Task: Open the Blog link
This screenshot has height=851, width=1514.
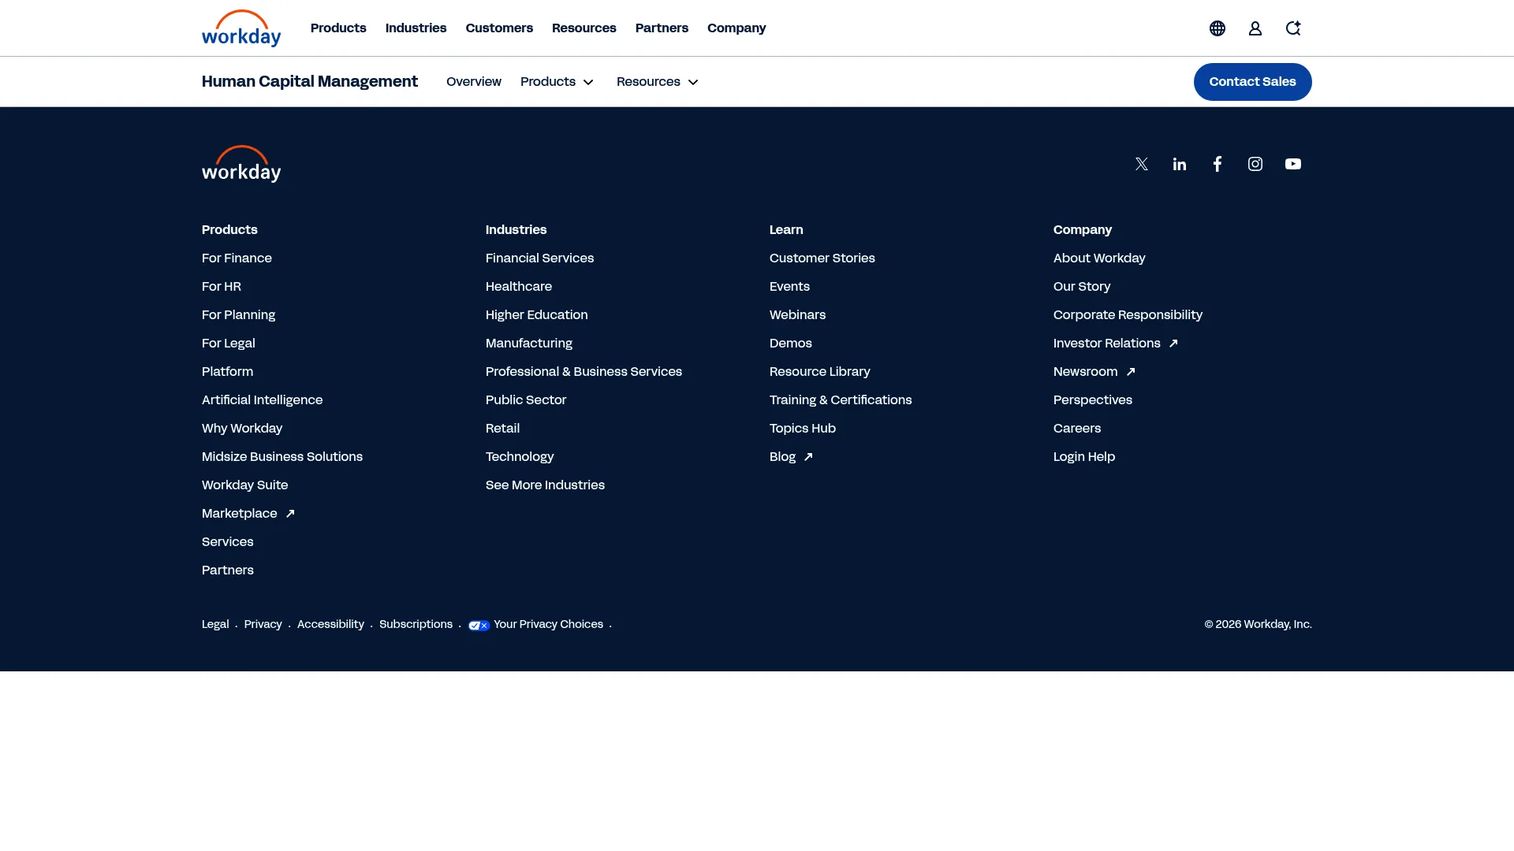Action: pyautogui.click(x=791, y=456)
